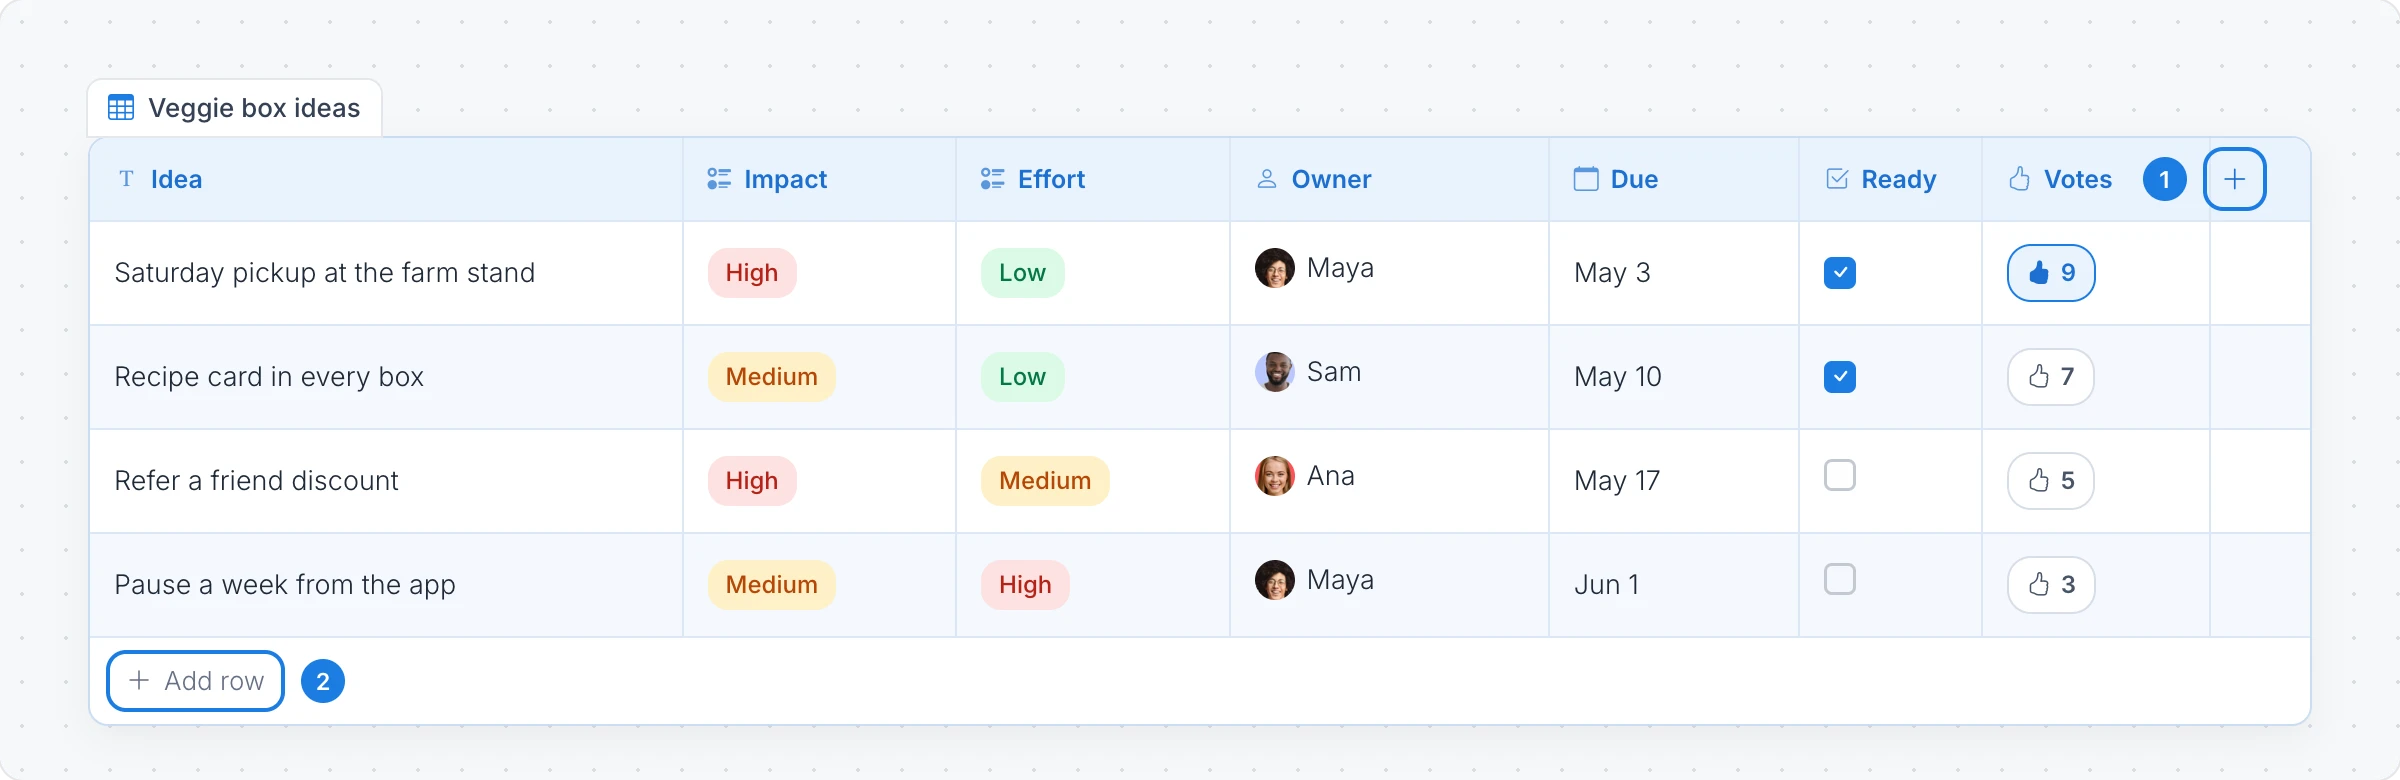The width and height of the screenshot is (2400, 780).
Task: Uncheck Ready for Recipe card in every box
Action: (1840, 377)
